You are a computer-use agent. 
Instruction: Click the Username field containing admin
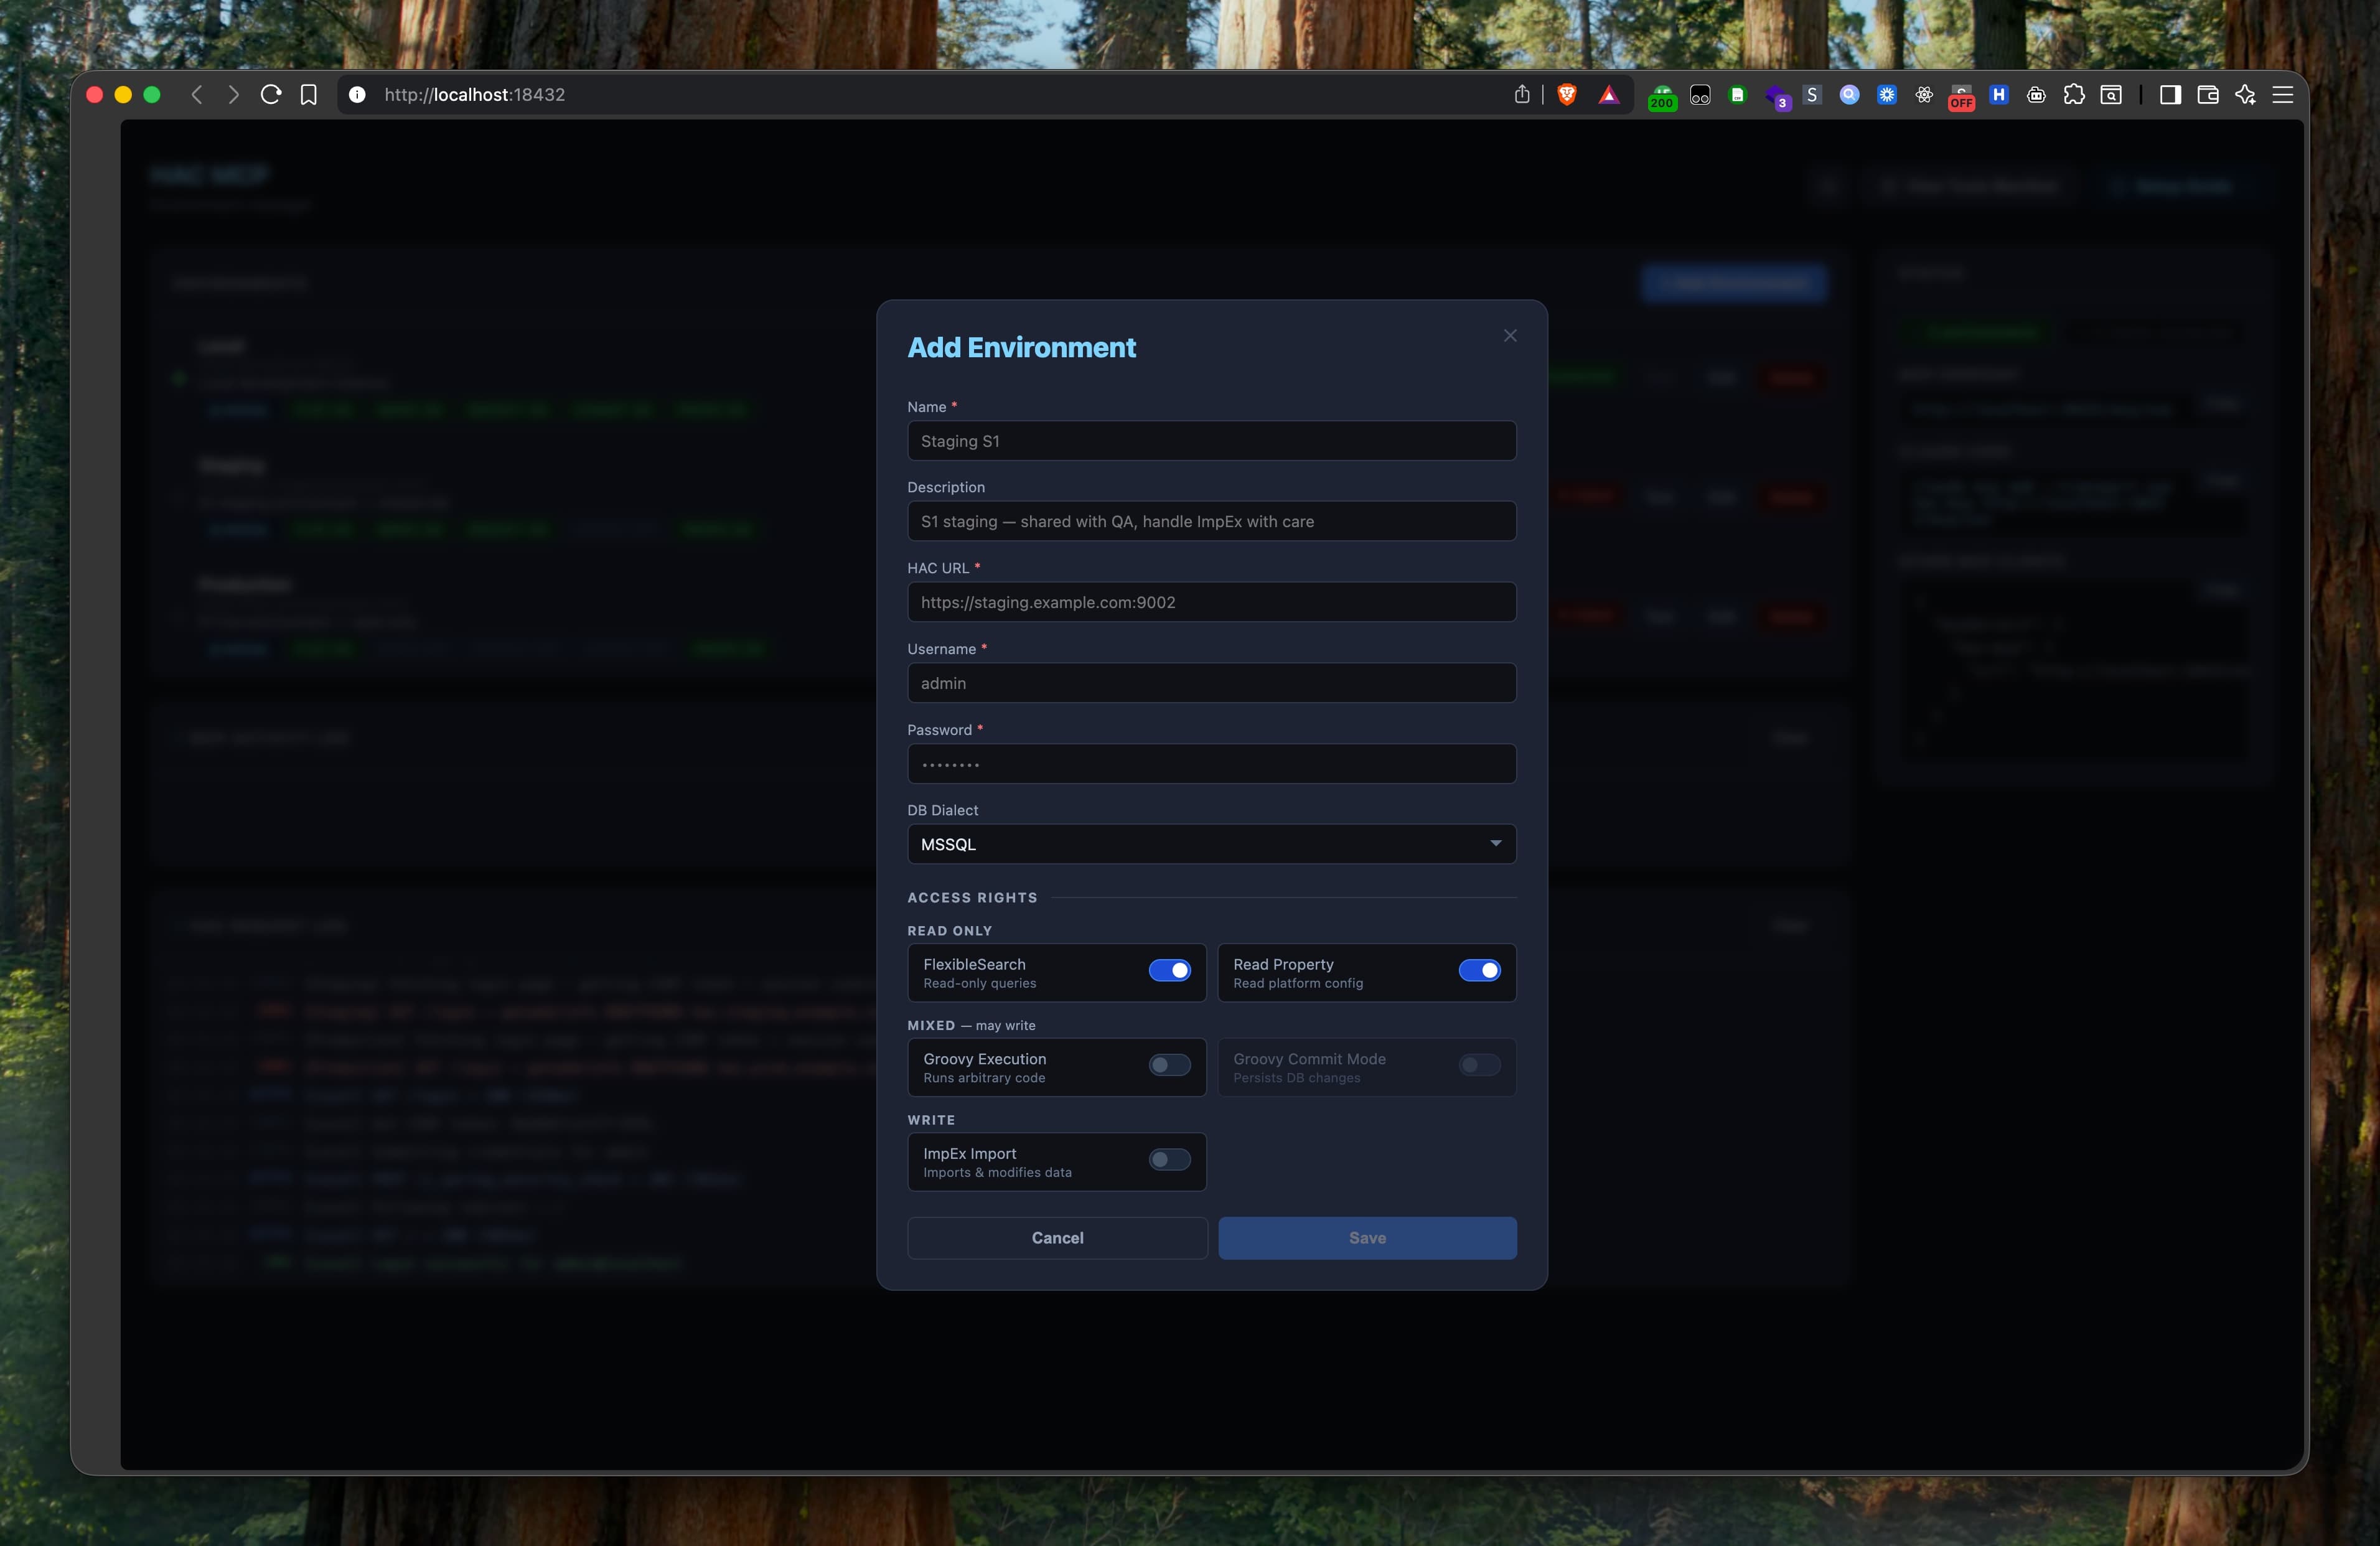pos(1212,683)
